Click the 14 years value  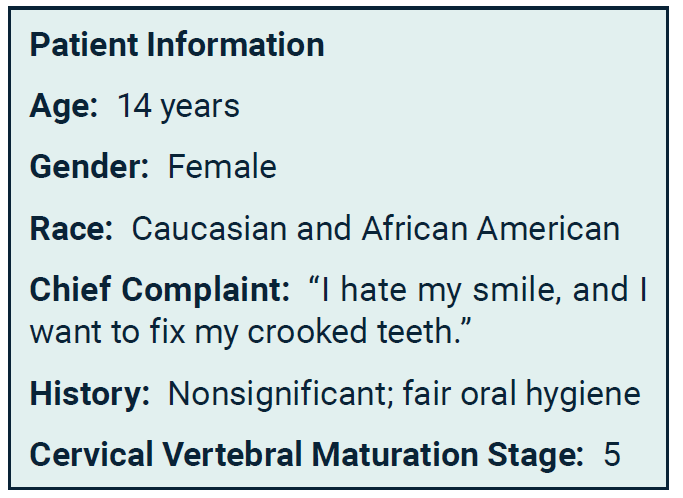[179, 106]
